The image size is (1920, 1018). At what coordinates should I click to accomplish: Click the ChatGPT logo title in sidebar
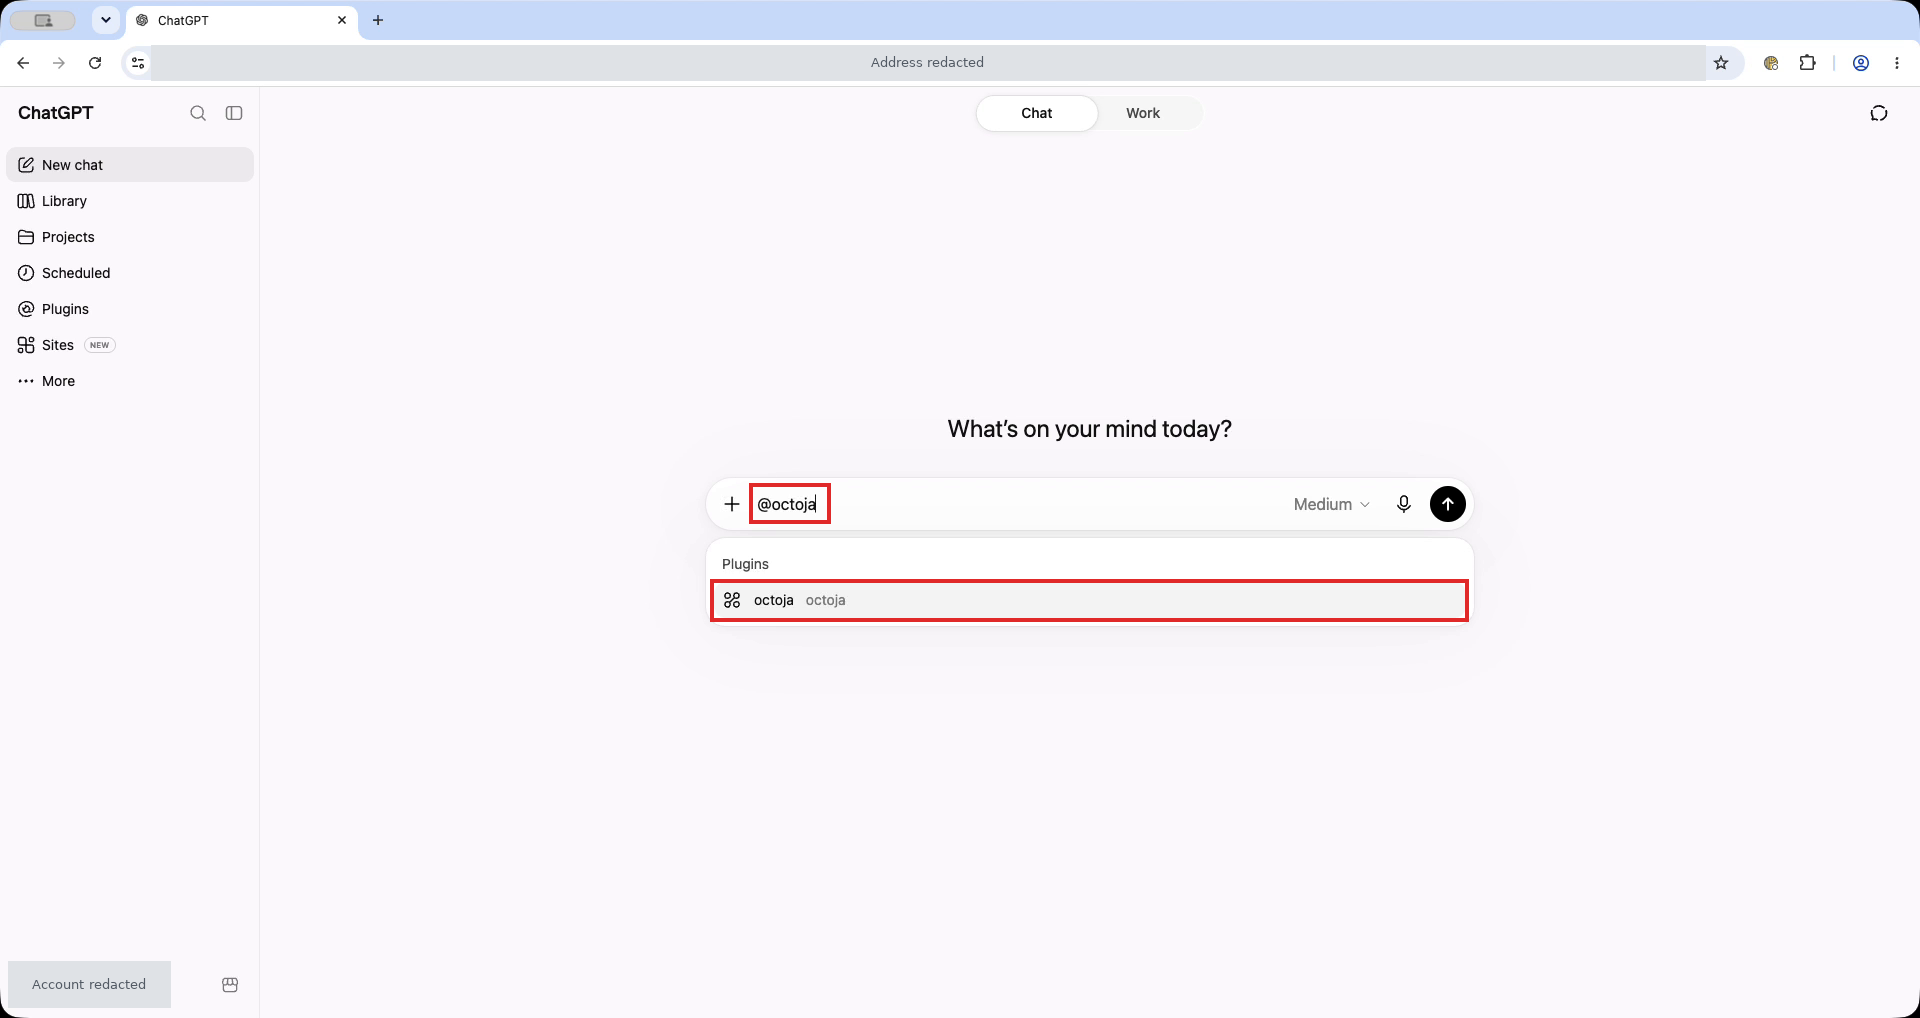pyautogui.click(x=56, y=113)
